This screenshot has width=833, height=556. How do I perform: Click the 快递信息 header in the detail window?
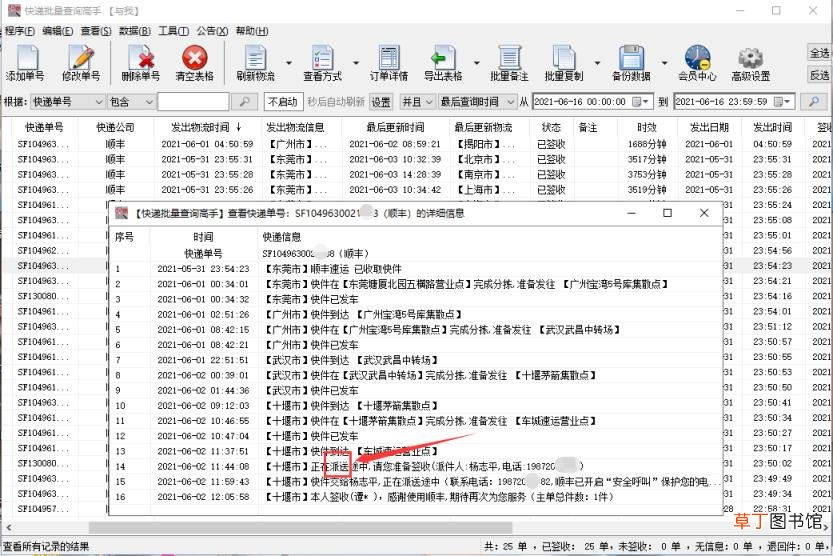282,237
